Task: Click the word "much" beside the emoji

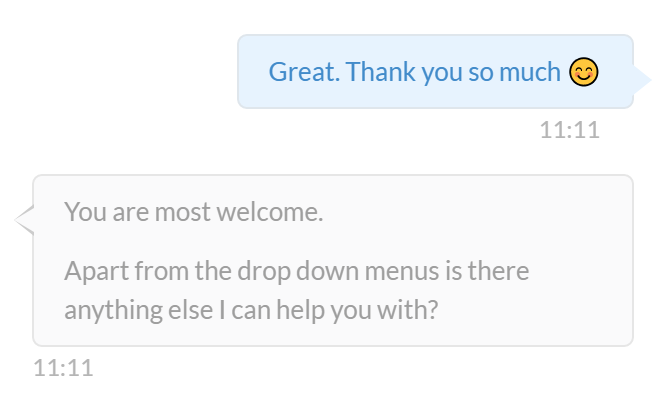Action: tap(530, 71)
